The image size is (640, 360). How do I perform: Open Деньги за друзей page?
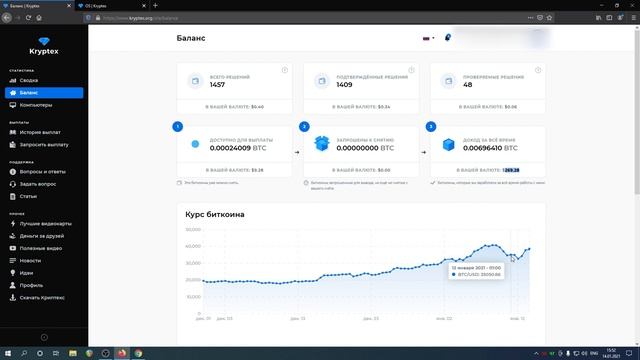click(36, 236)
